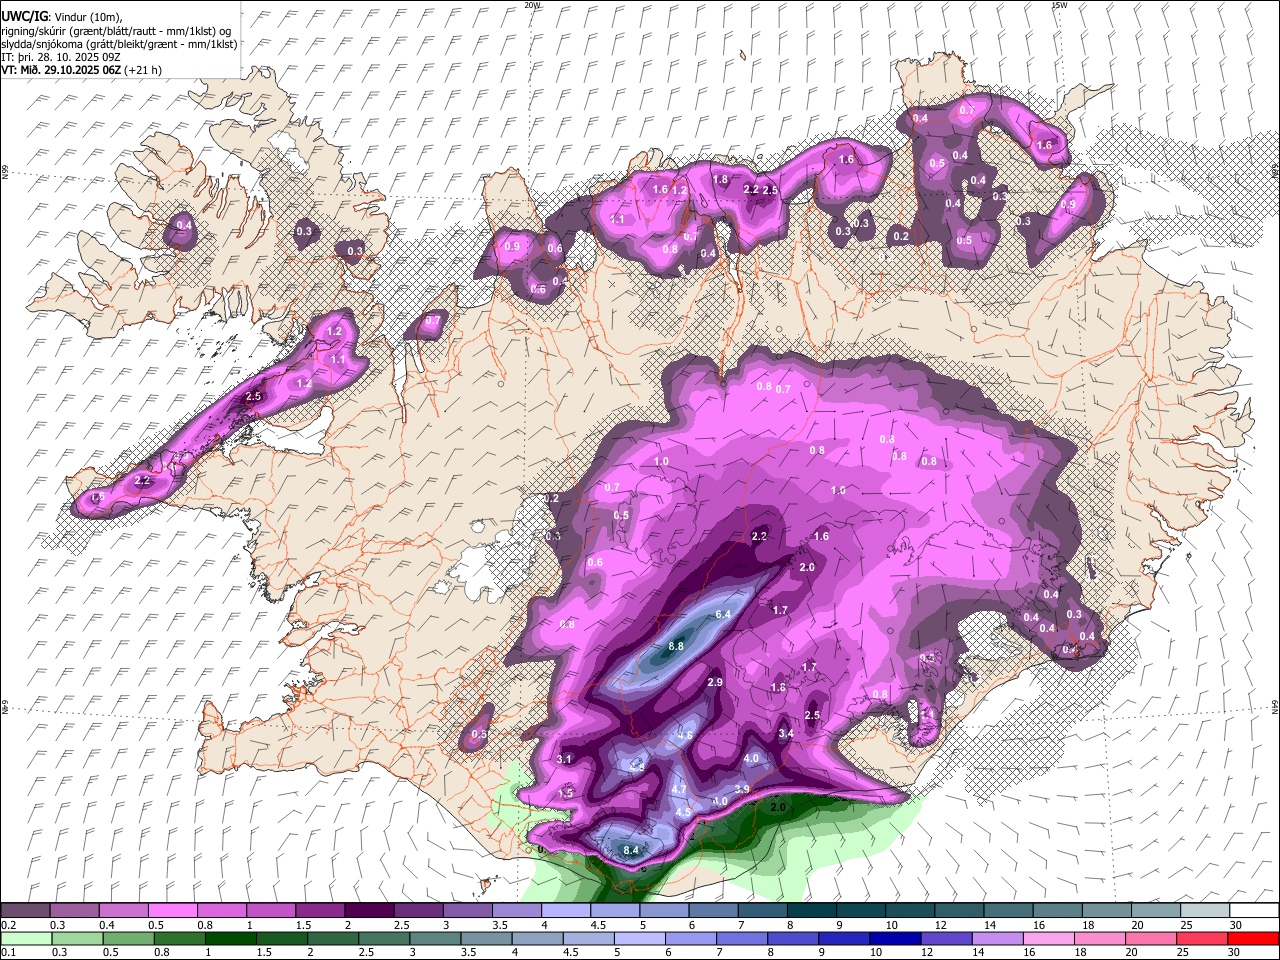Viewport: 1280px width, 960px height.
Task: Click the grey-purple 0.2 swatch in top legend row
Action: tap(25, 910)
